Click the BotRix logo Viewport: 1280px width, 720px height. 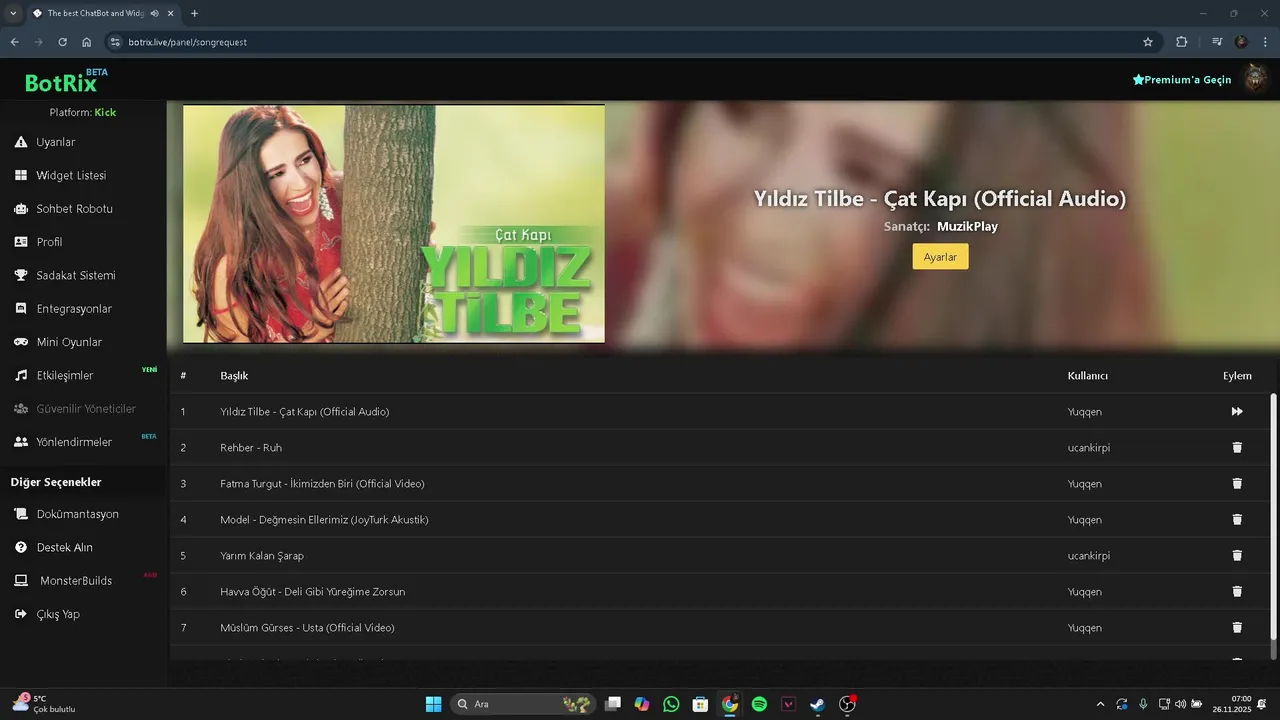[x=62, y=82]
